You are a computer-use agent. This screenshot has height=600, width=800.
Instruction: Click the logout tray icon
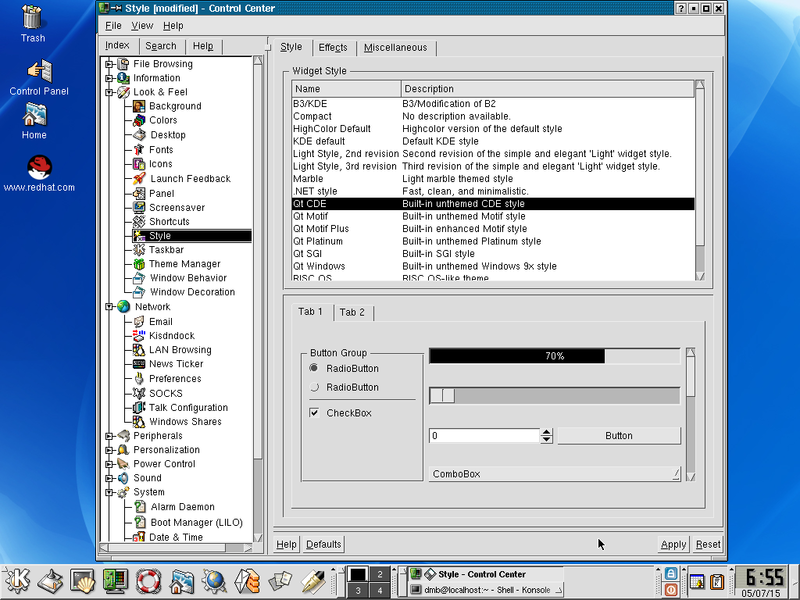(671, 589)
